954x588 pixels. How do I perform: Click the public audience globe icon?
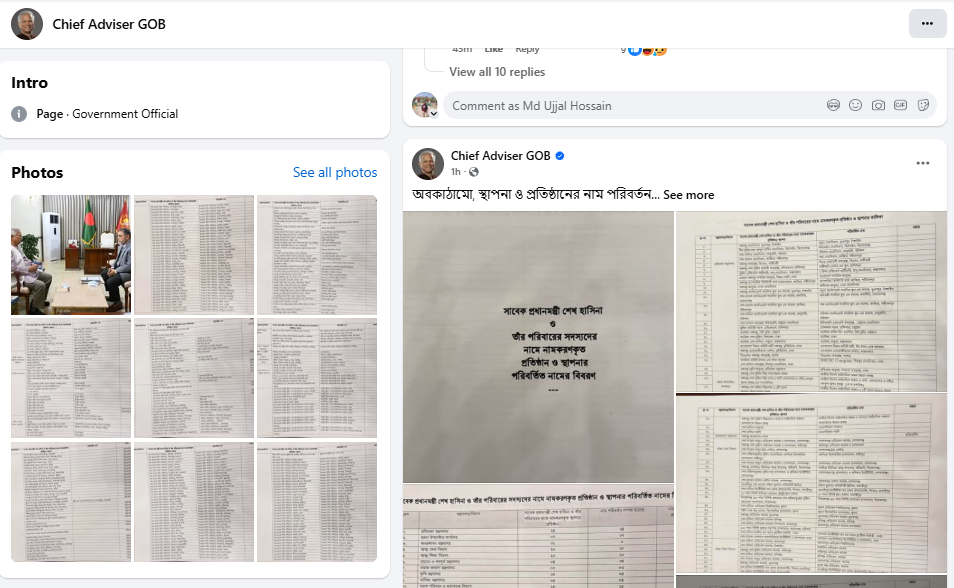[x=473, y=172]
